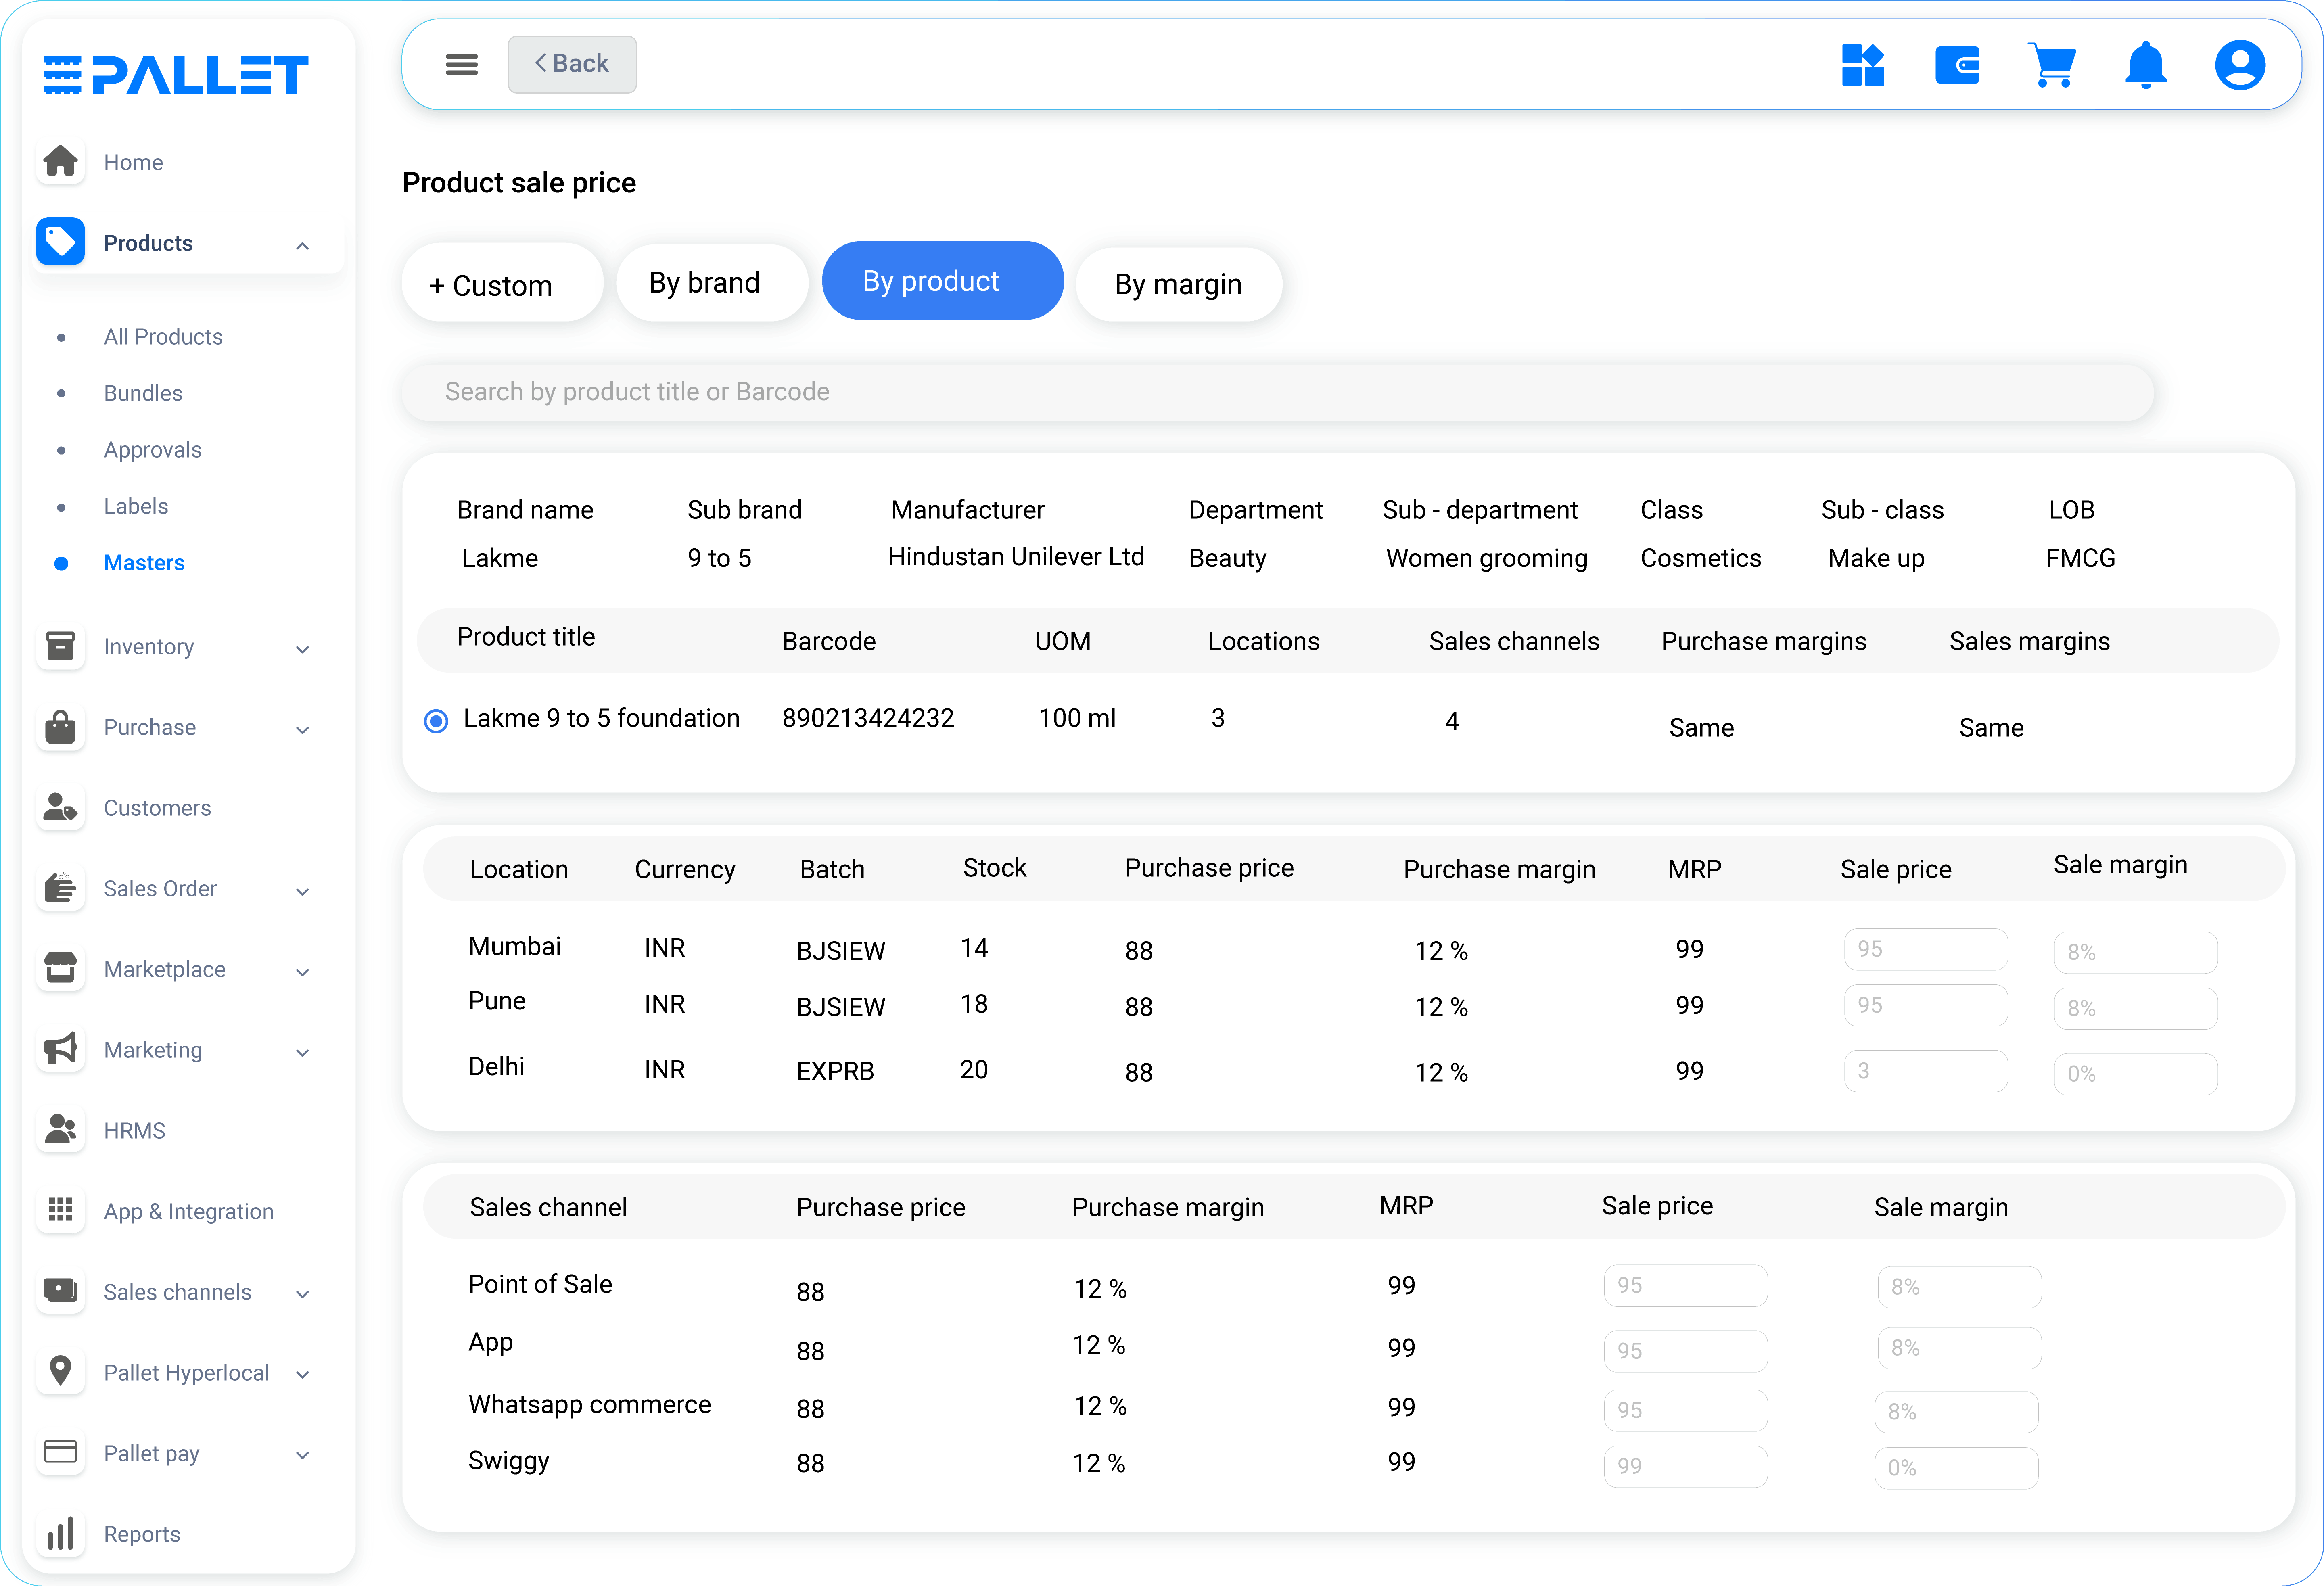
Task: Open the hamburger menu icon
Action: tap(461, 65)
